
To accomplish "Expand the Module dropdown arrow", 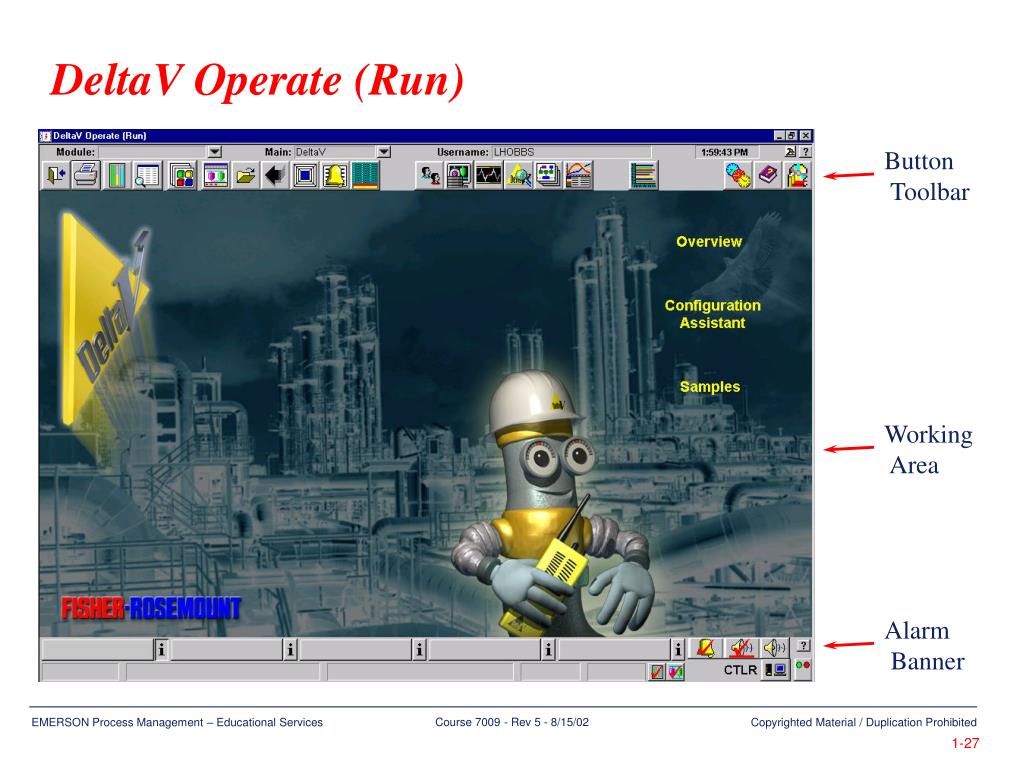I will [x=214, y=152].
